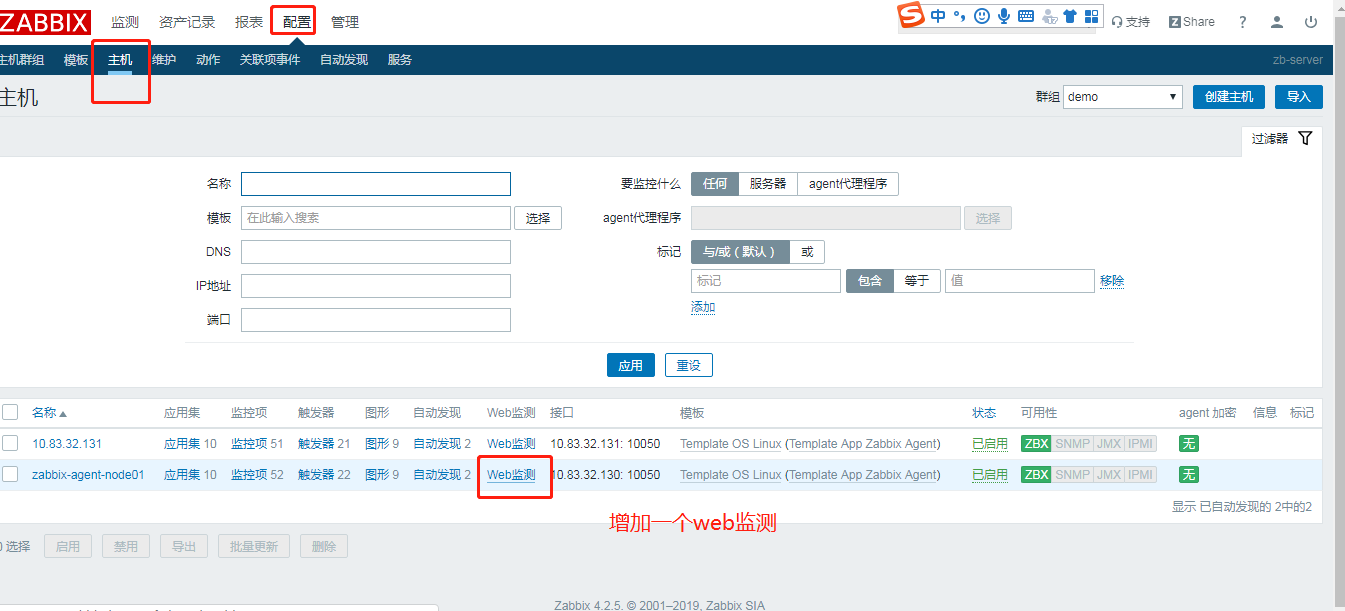Click the 重设 filter button

689,365
